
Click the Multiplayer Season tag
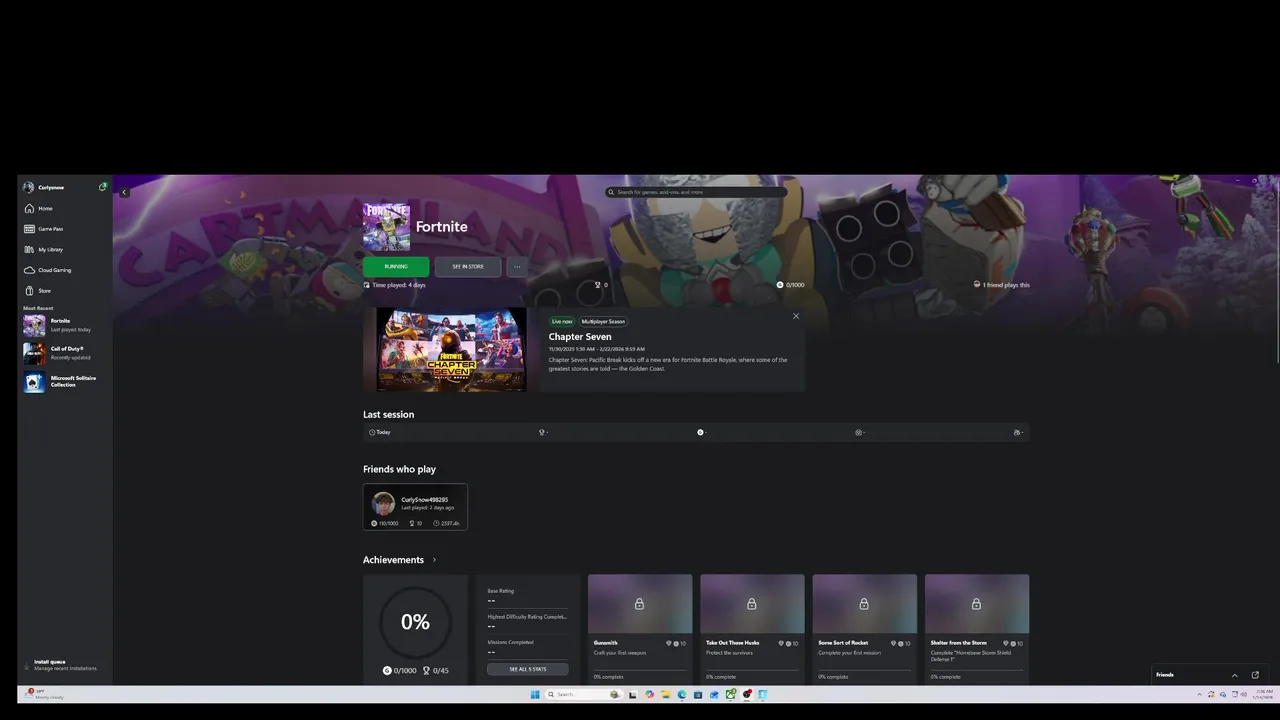[603, 322]
